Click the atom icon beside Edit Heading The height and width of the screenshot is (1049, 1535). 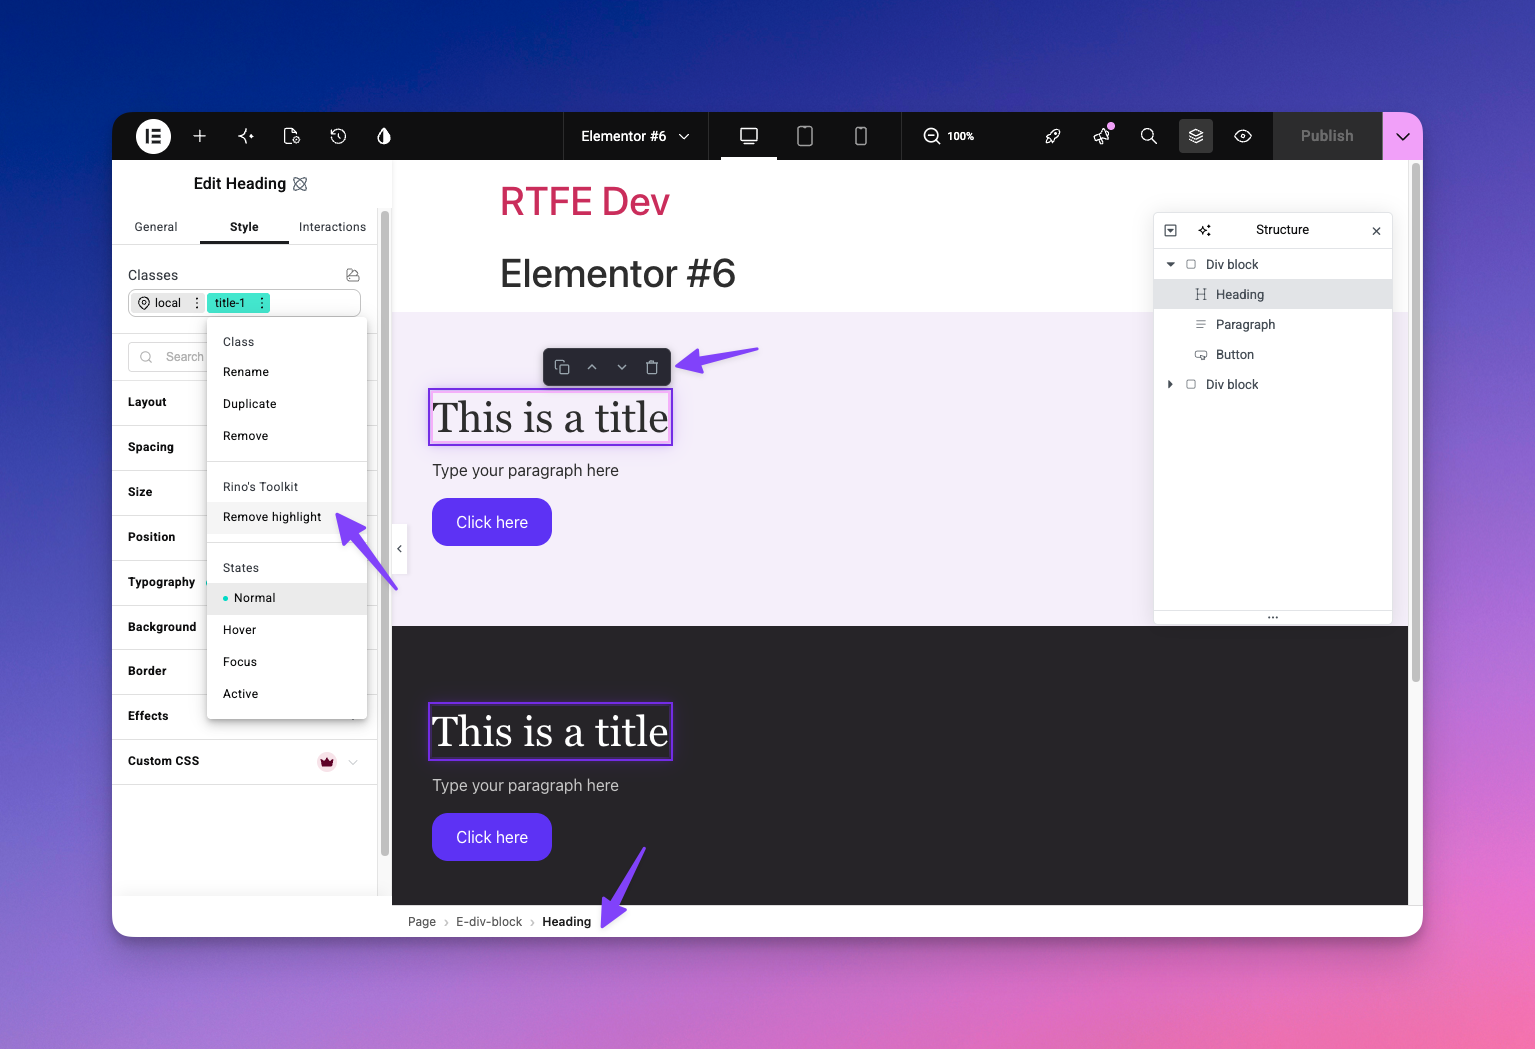point(300,184)
